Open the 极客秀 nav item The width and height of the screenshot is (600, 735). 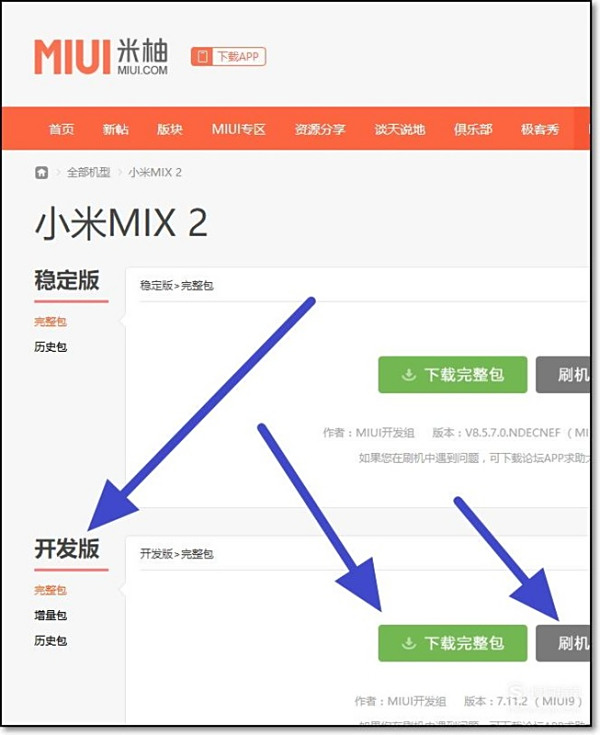coord(540,129)
